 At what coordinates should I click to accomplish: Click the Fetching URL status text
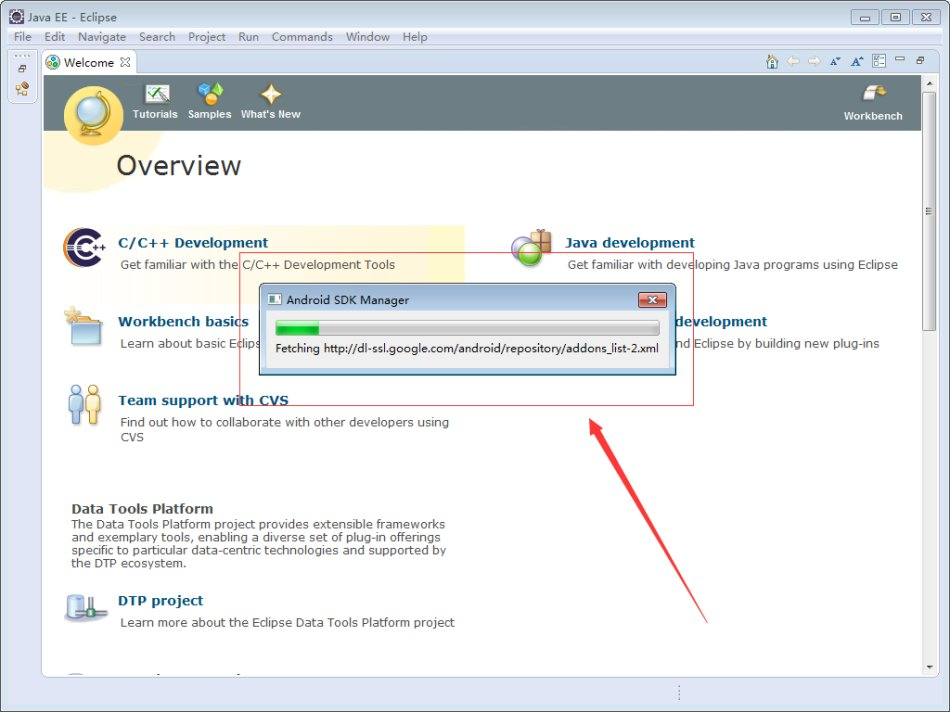tap(467, 348)
